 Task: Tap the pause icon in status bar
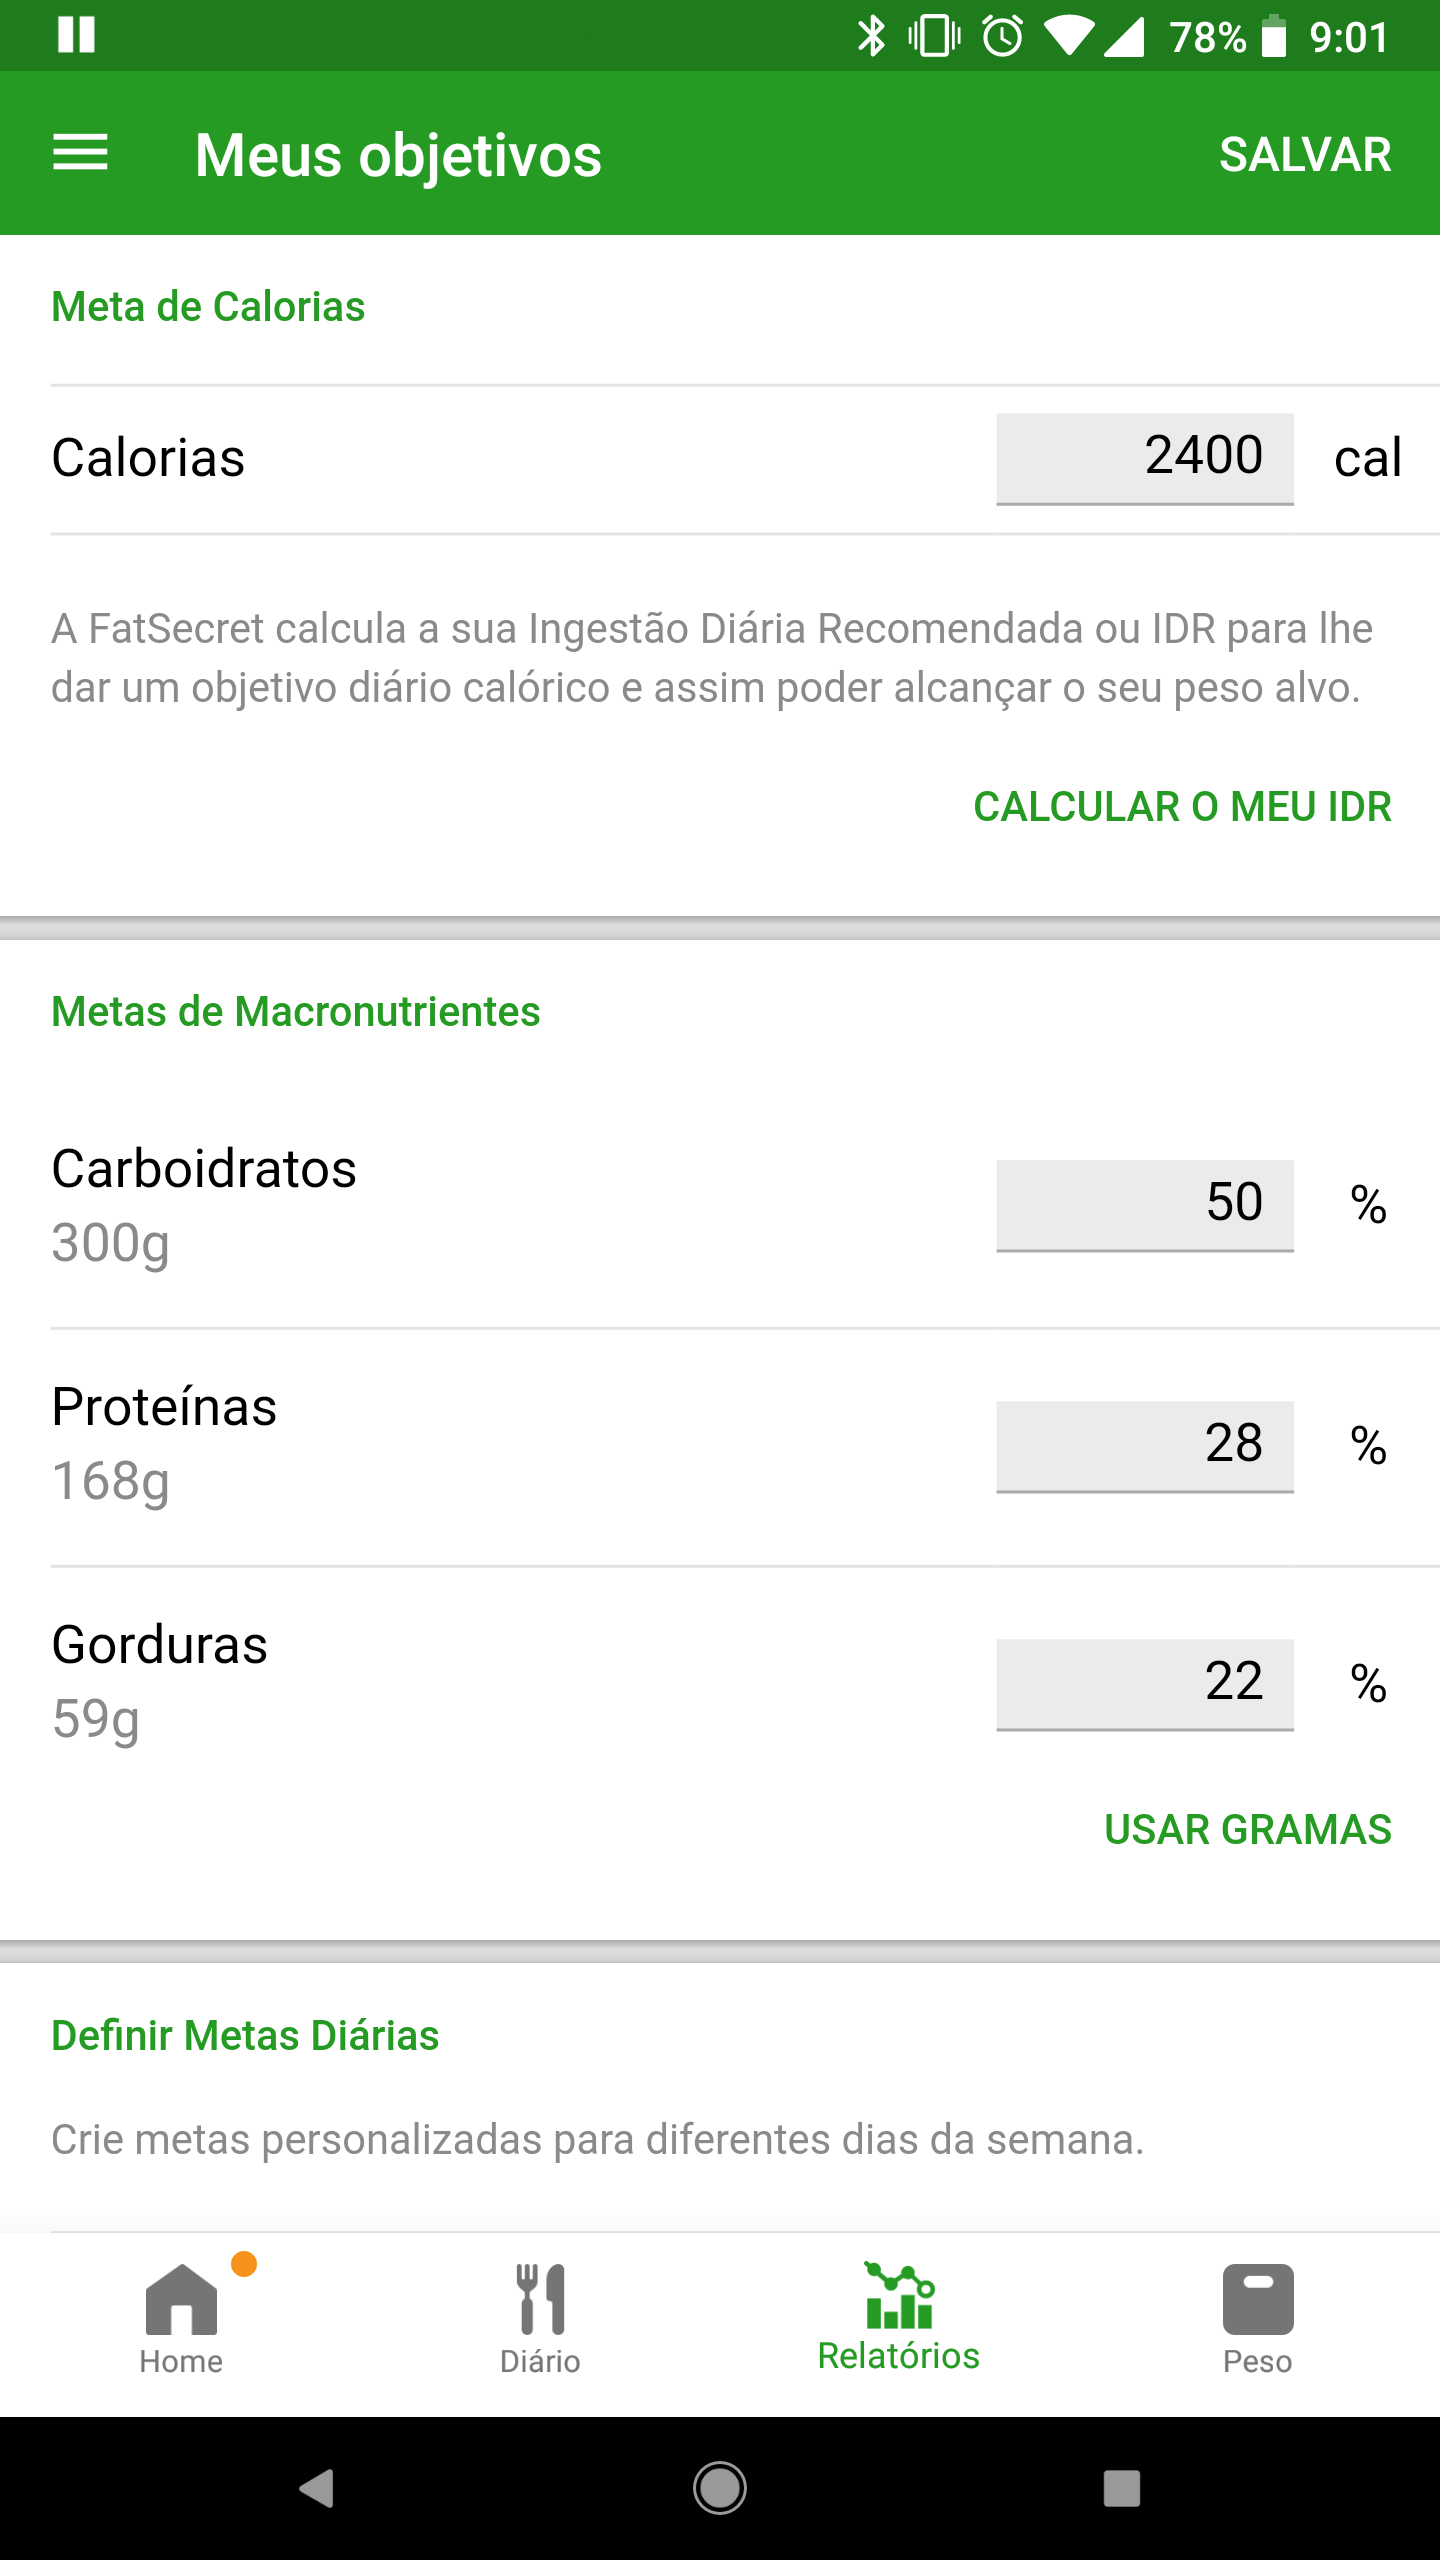click(x=76, y=35)
